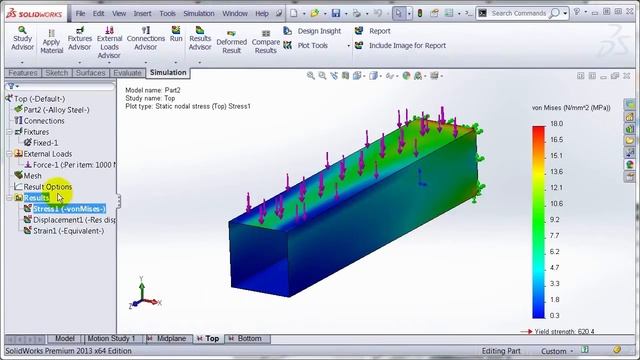Switch to the Sketch tab
The image size is (640, 360).
click(57, 73)
